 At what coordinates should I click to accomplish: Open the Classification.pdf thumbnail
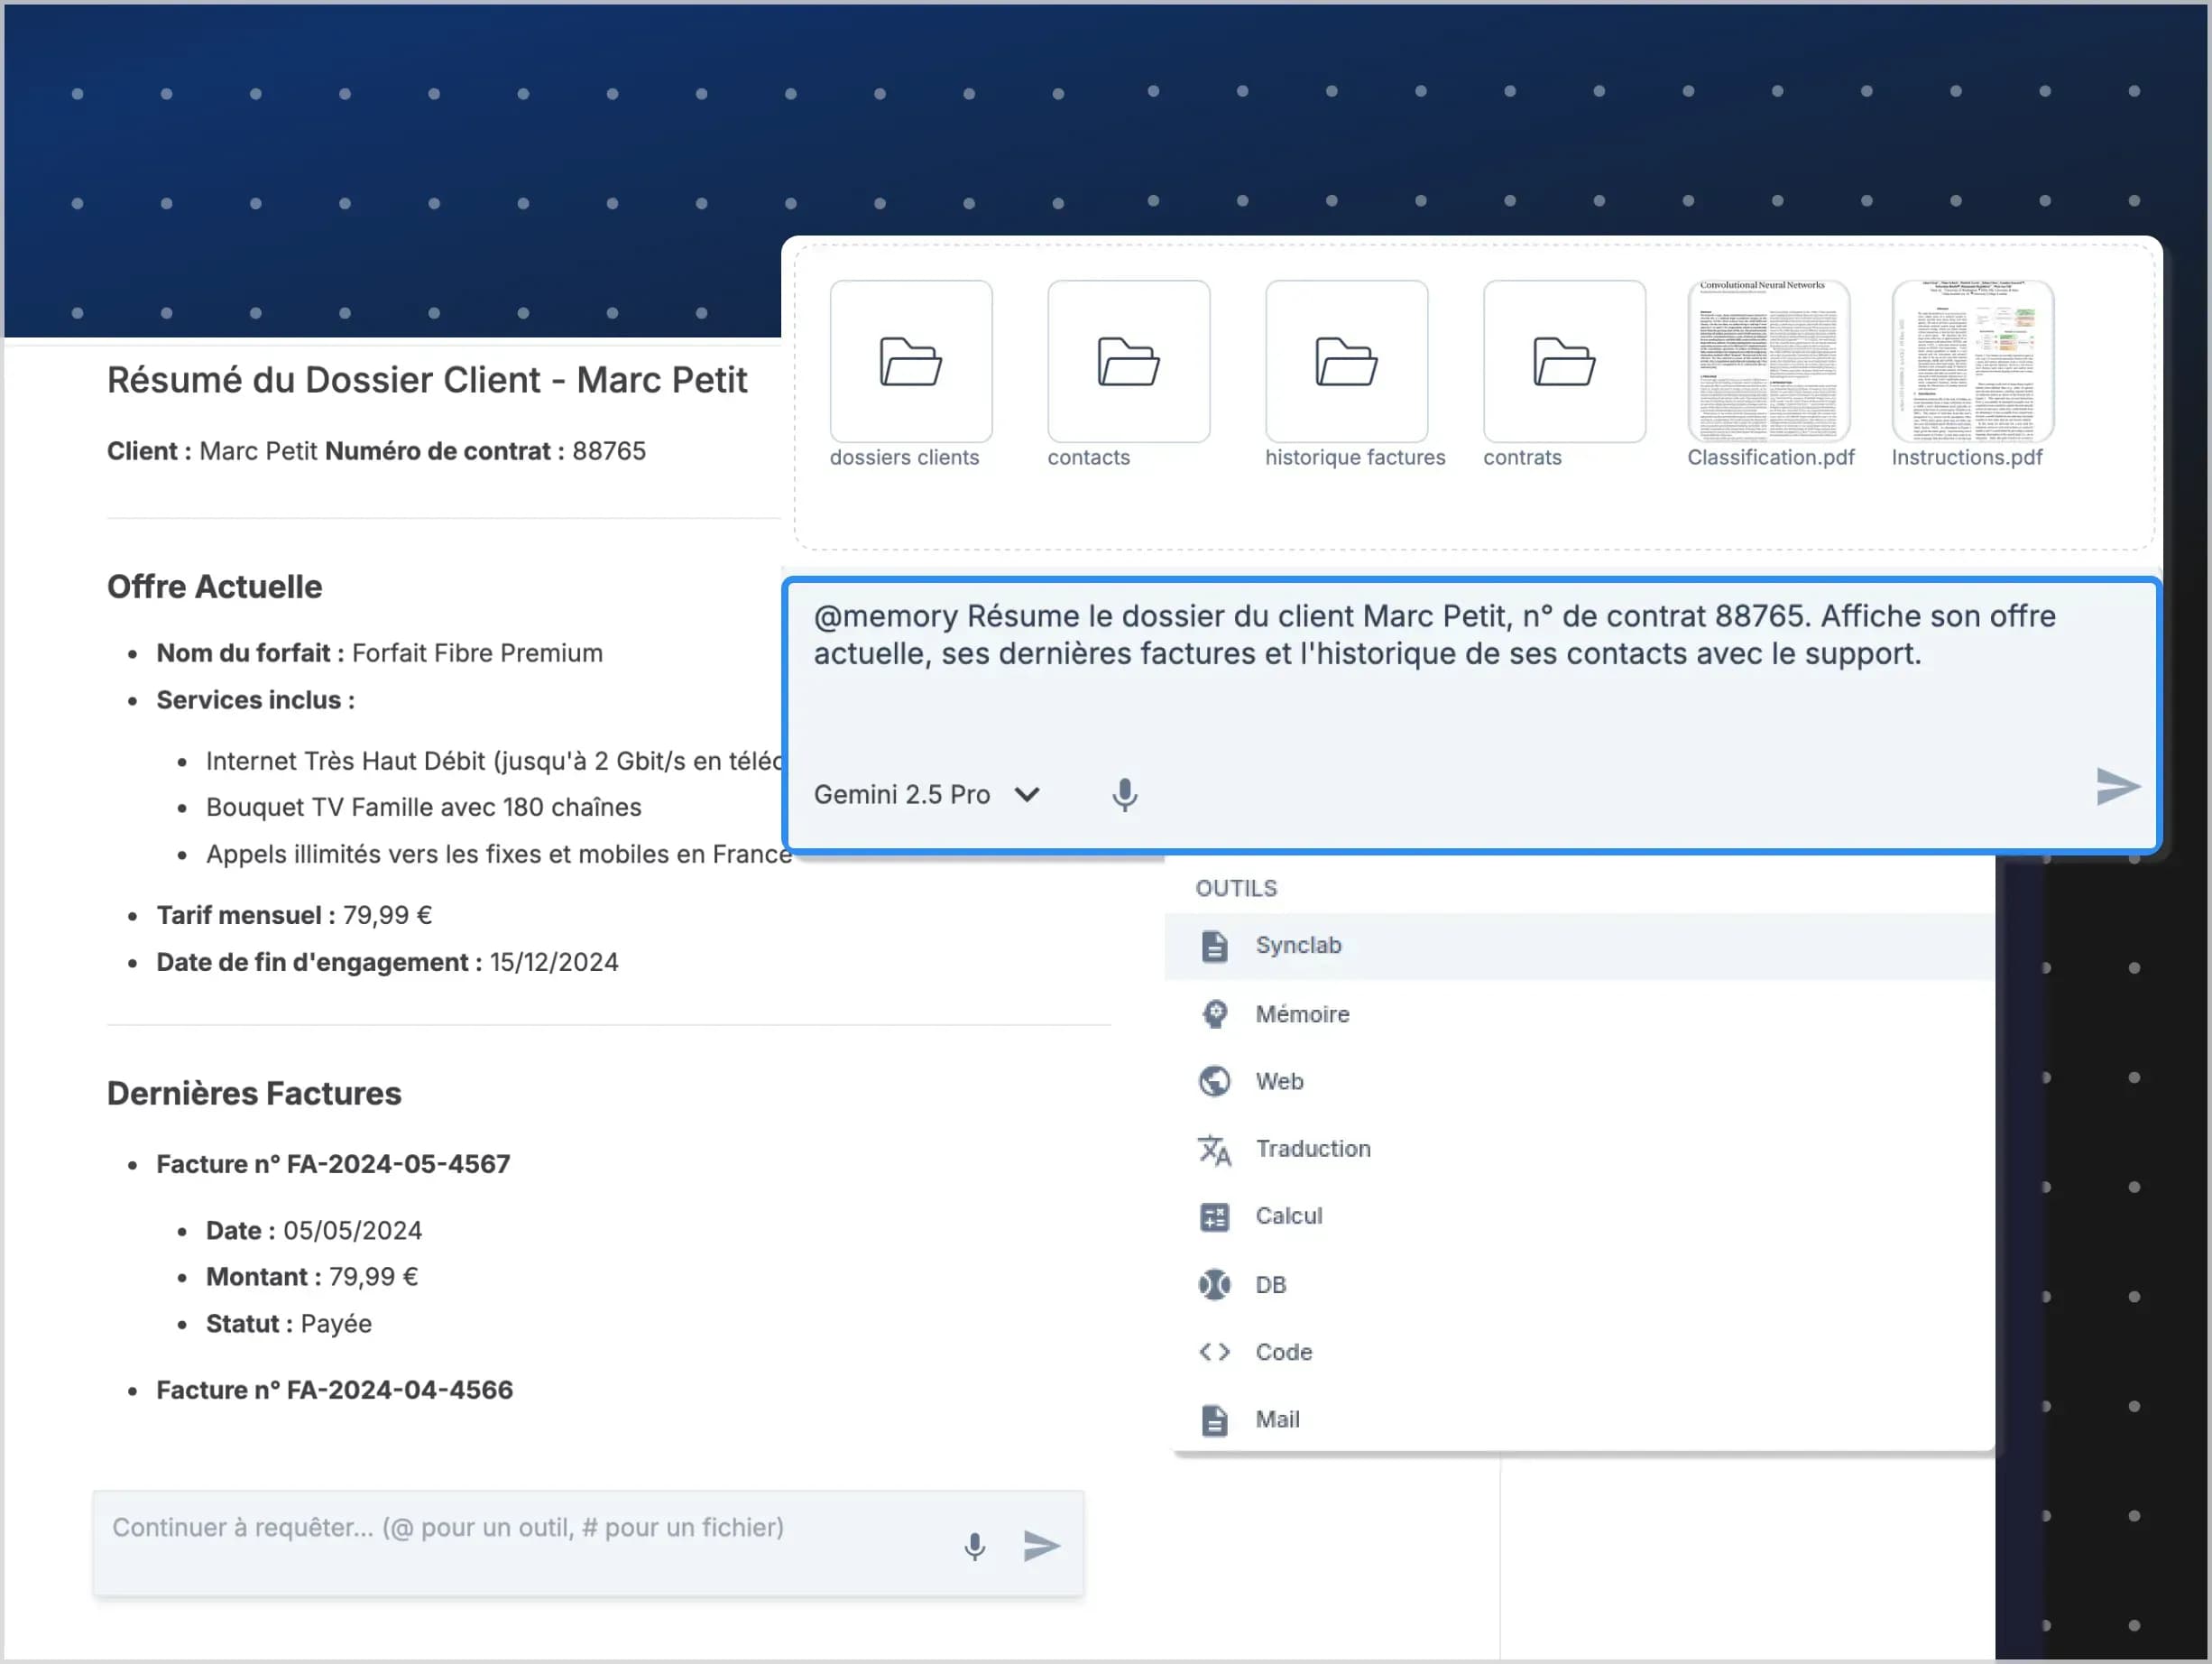coord(1768,362)
